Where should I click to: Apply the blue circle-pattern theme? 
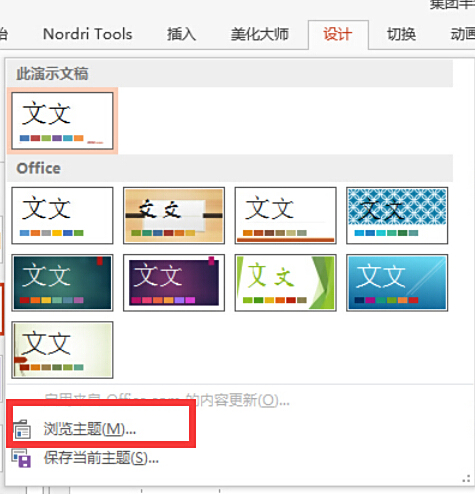click(x=397, y=215)
